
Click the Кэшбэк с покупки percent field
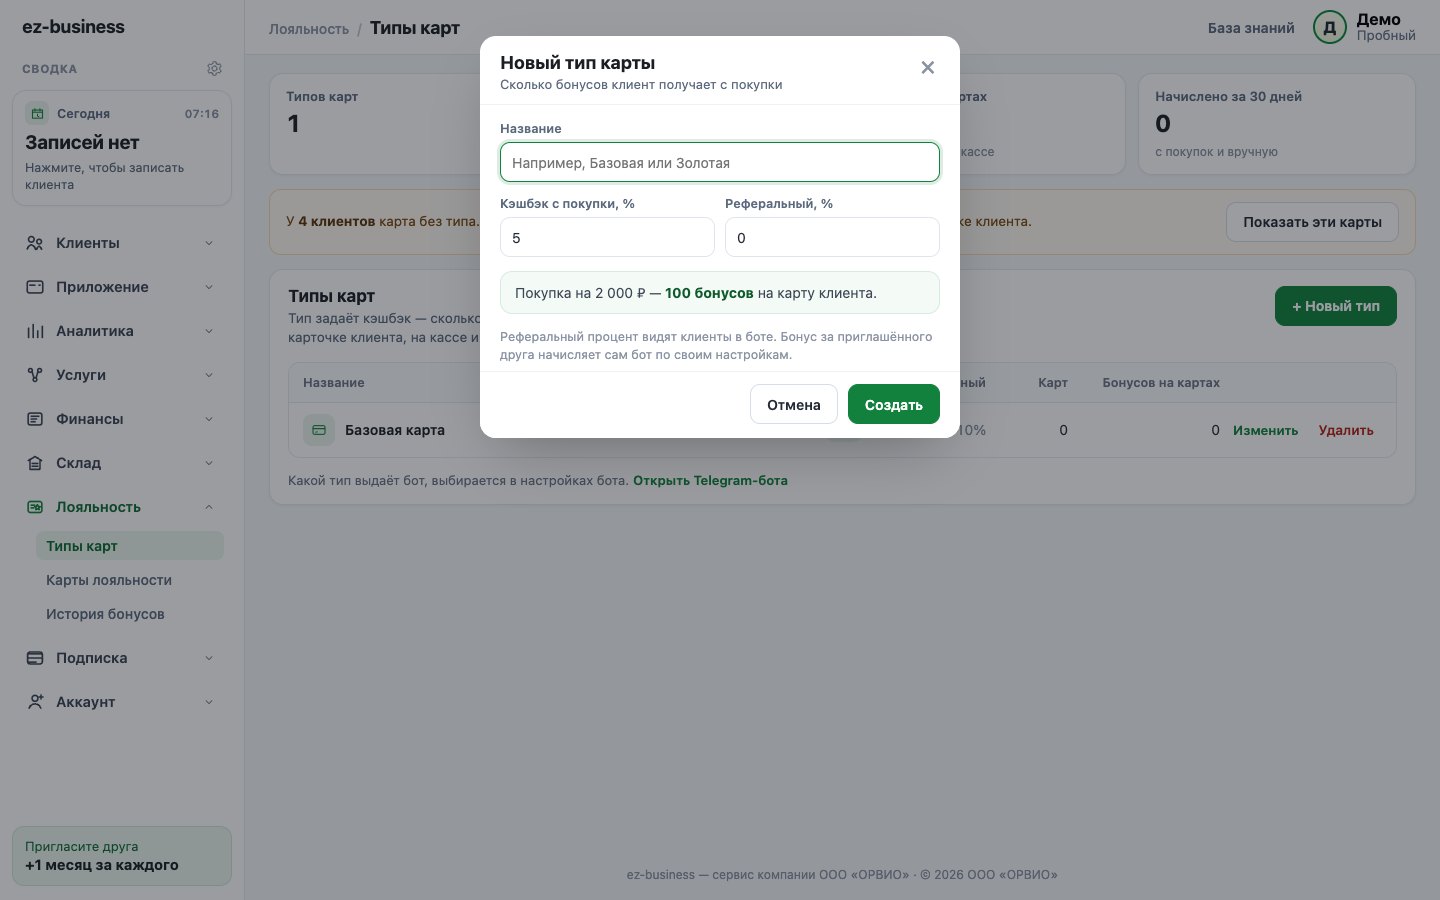607,237
